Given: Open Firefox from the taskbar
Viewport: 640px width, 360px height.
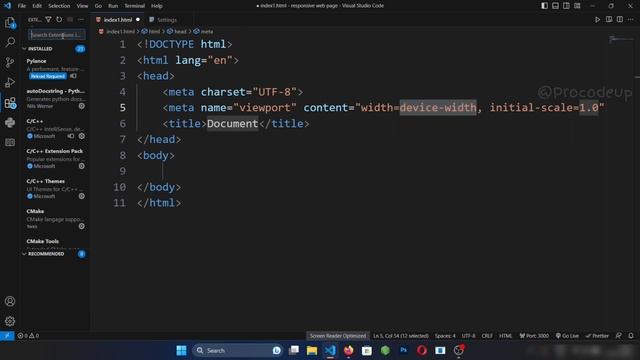Looking at the screenshot, I should (x=349, y=350).
